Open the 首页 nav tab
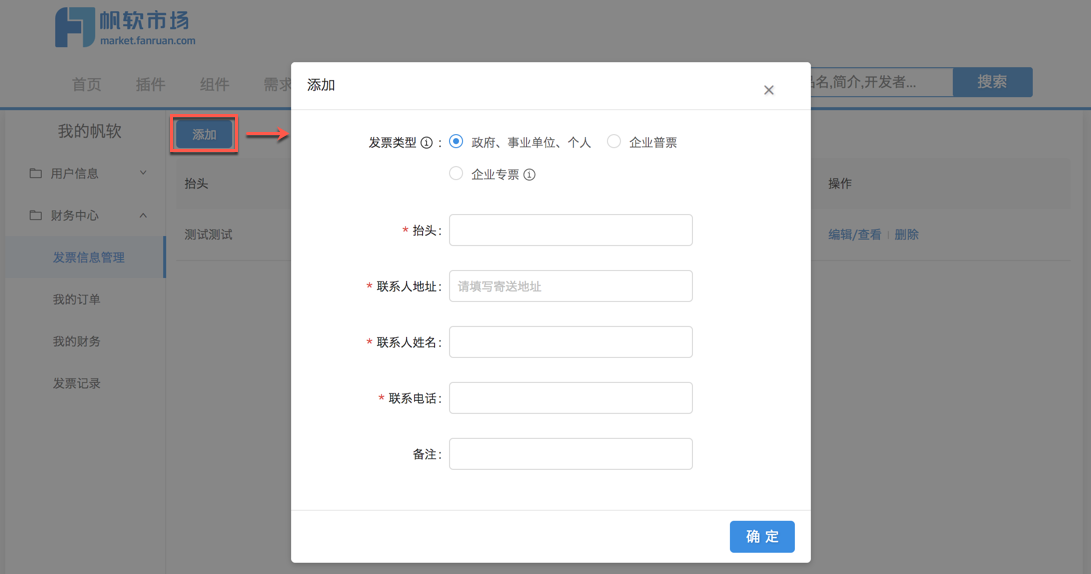Viewport: 1091px width, 574px height. (87, 85)
